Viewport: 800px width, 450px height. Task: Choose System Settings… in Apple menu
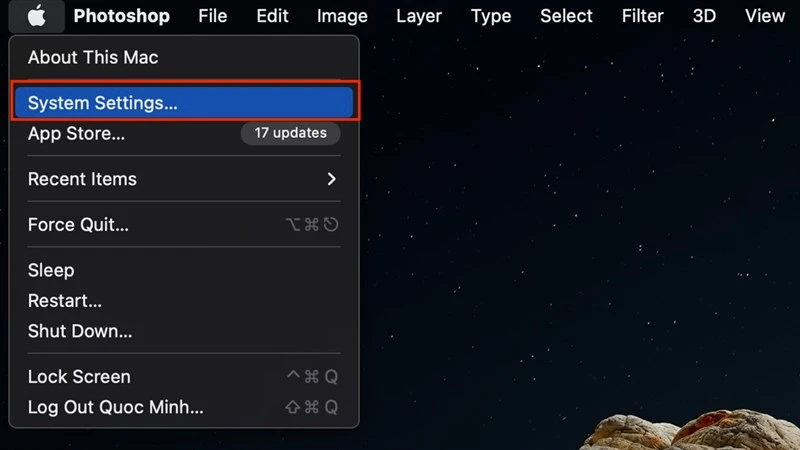click(184, 103)
